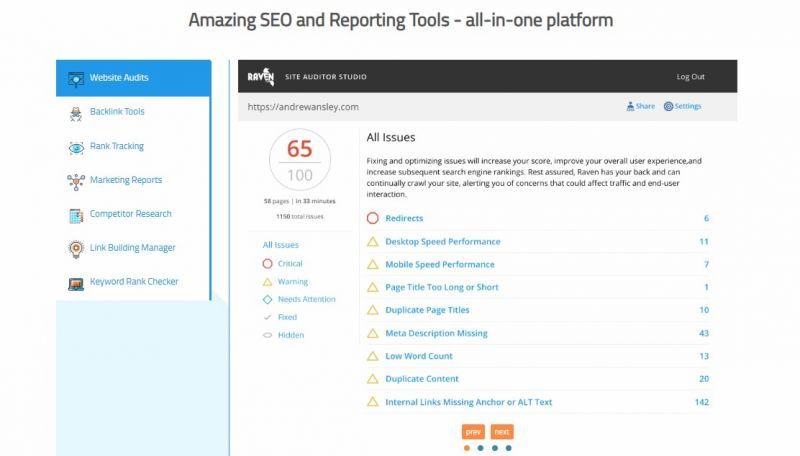The width and height of the screenshot is (800, 456).
Task: Click the Settings gear icon
Action: (x=668, y=106)
